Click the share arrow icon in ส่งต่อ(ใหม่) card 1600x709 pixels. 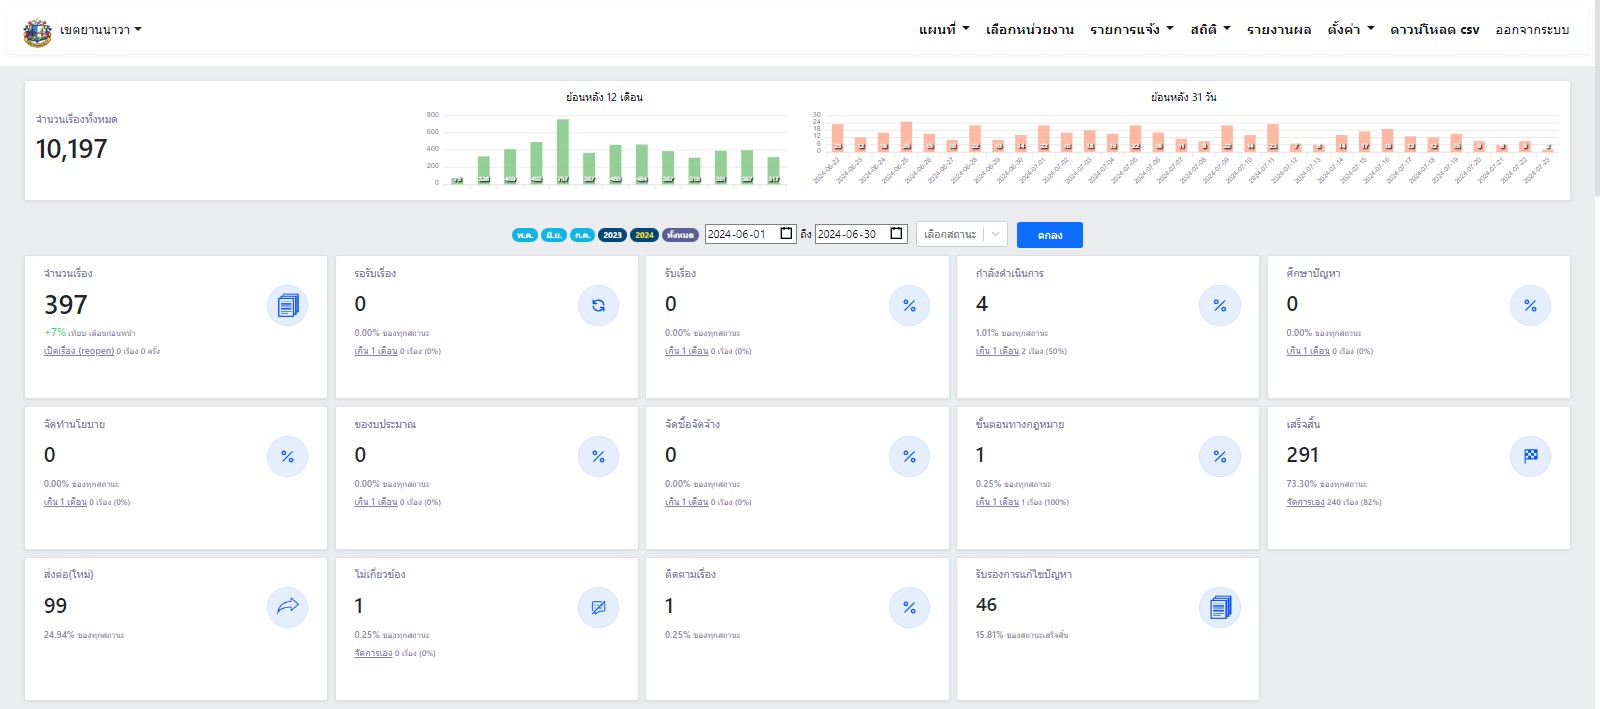(287, 607)
